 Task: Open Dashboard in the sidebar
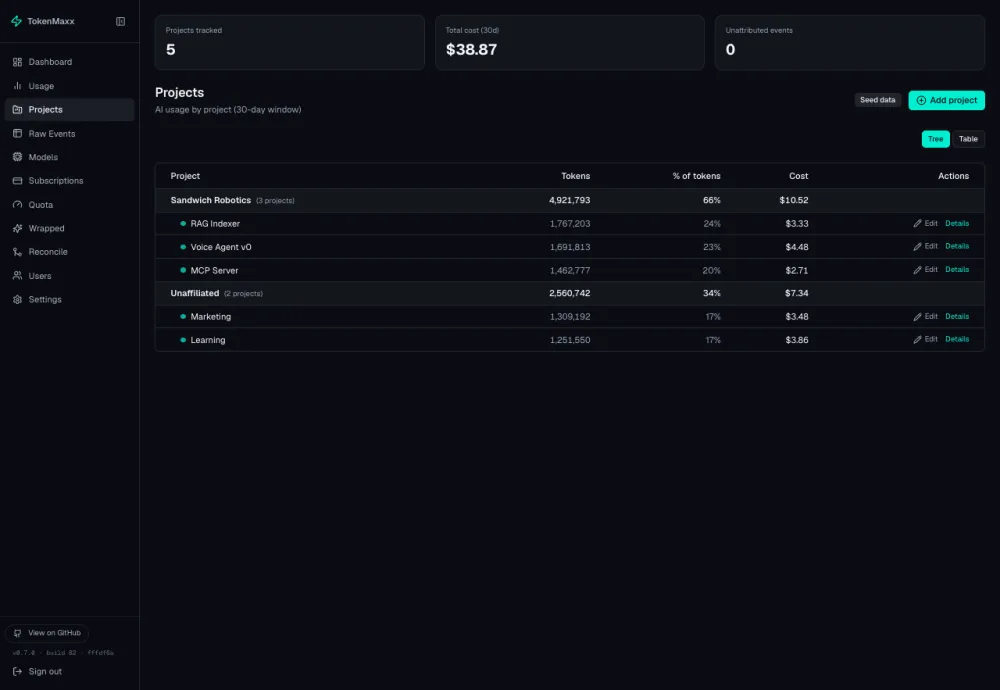(x=70, y=62)
